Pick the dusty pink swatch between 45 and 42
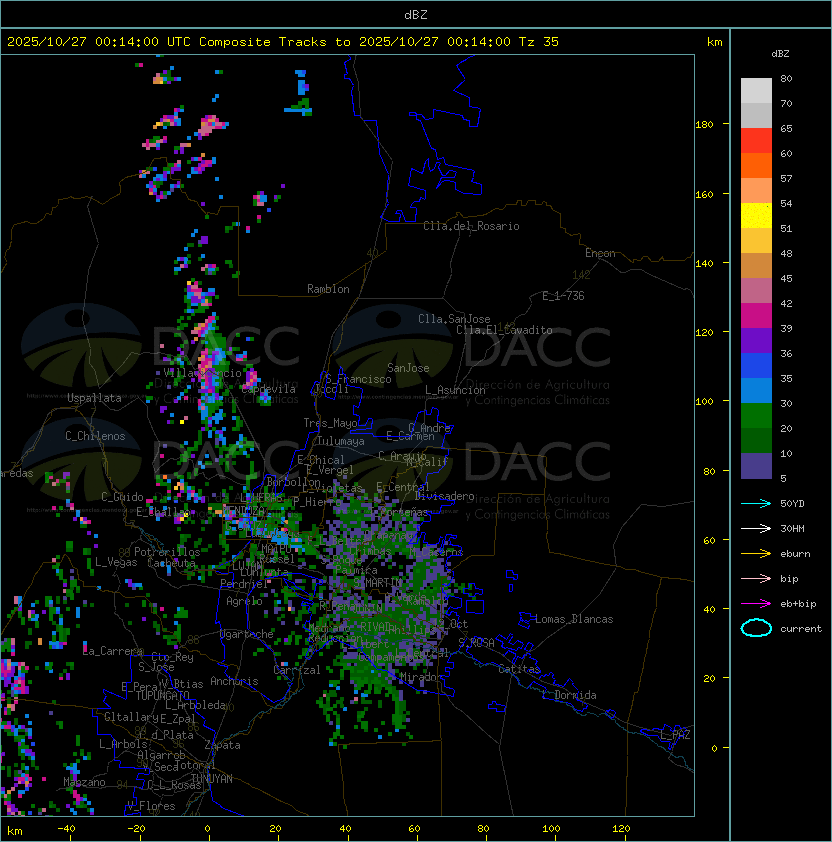 756,291
